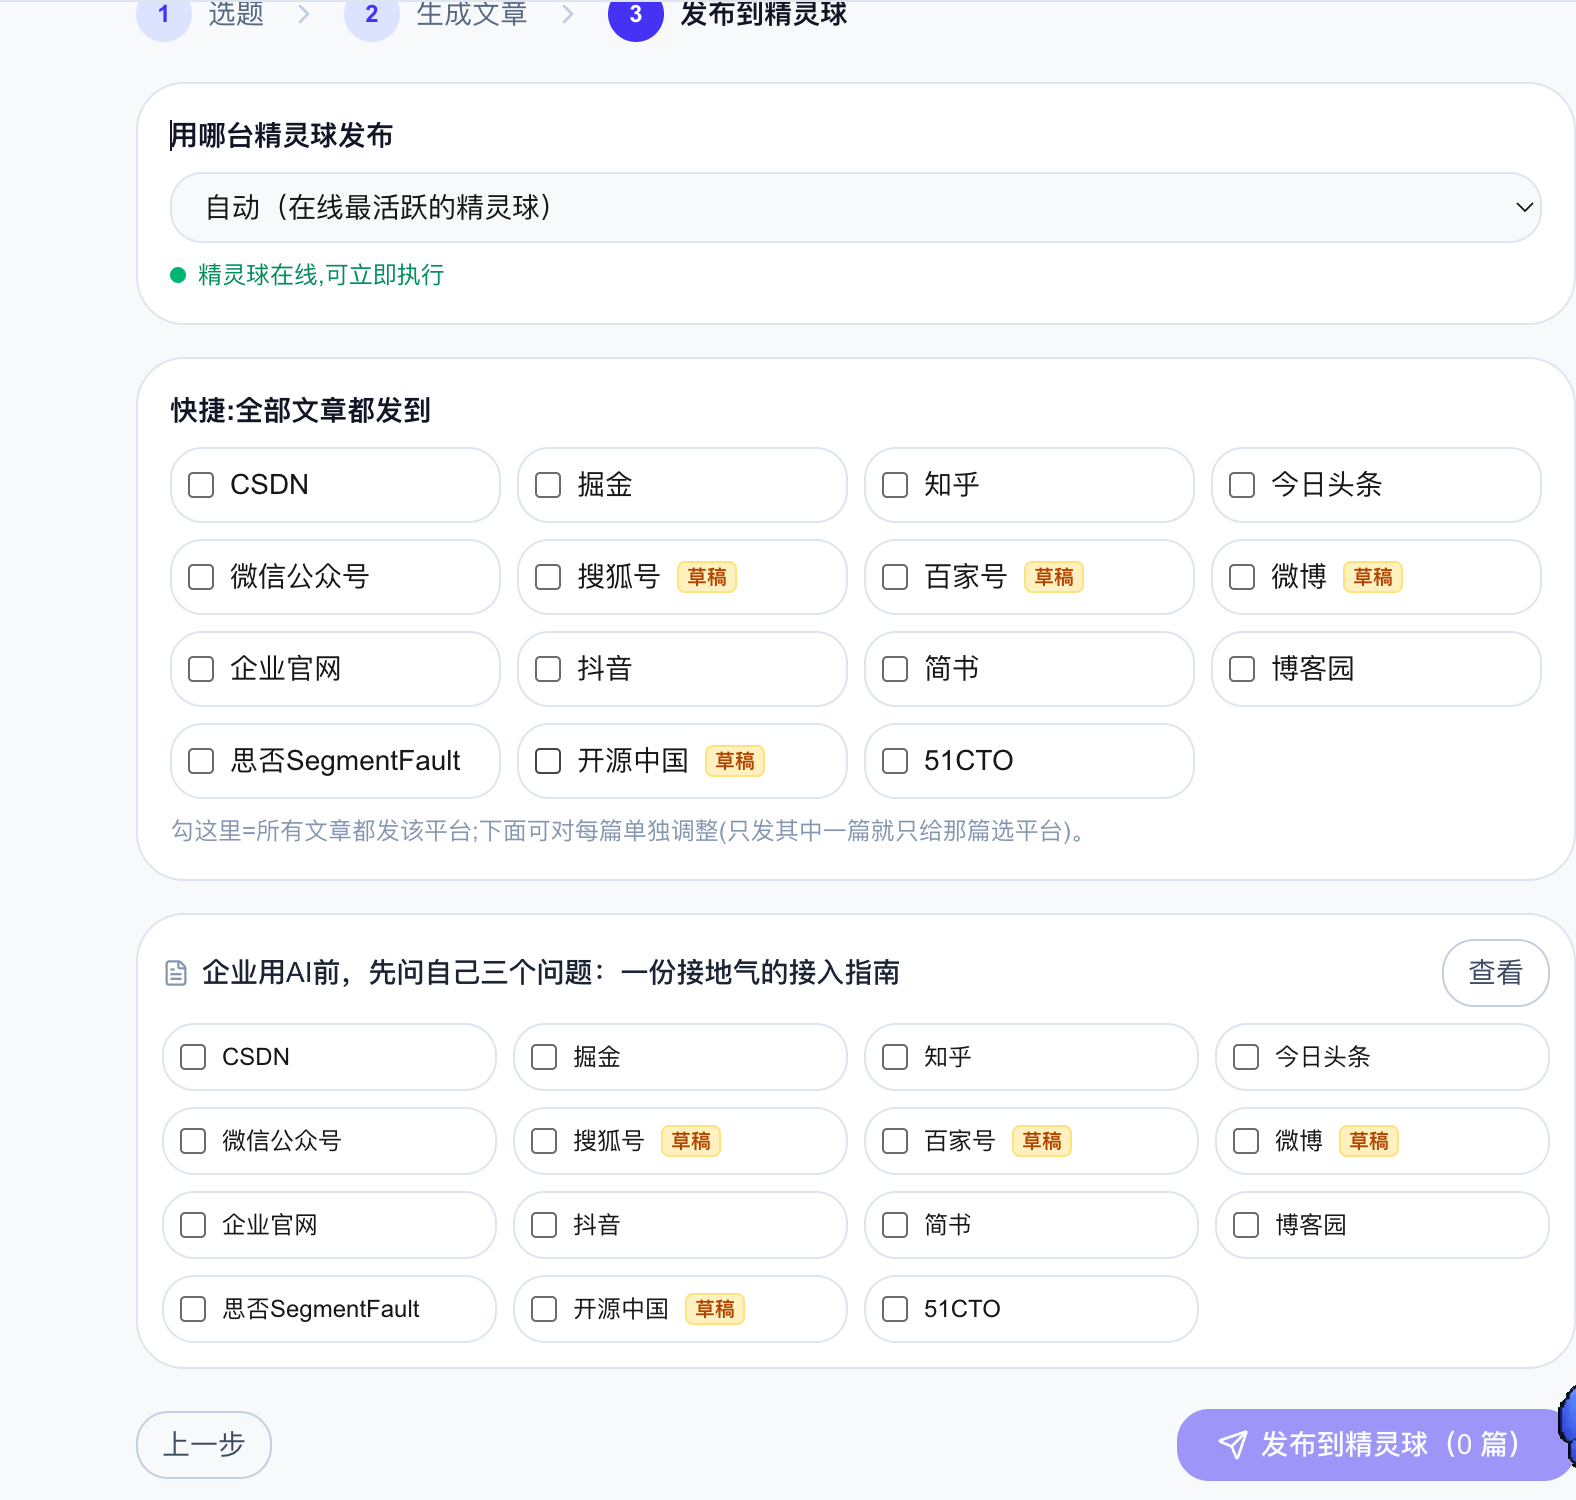Check 简书 under 快捷:全部文章都发到
The width and height of the screenshot is (1576, 1500).
click(895, 669)
